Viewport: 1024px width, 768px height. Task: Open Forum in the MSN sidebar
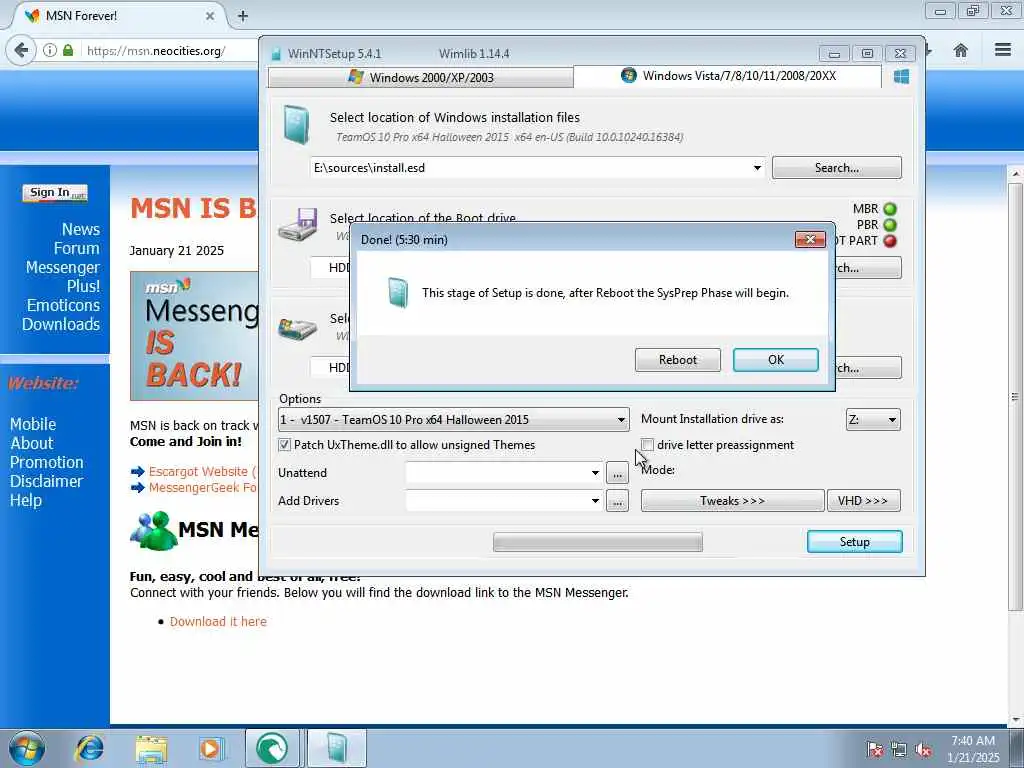(76, 248)
